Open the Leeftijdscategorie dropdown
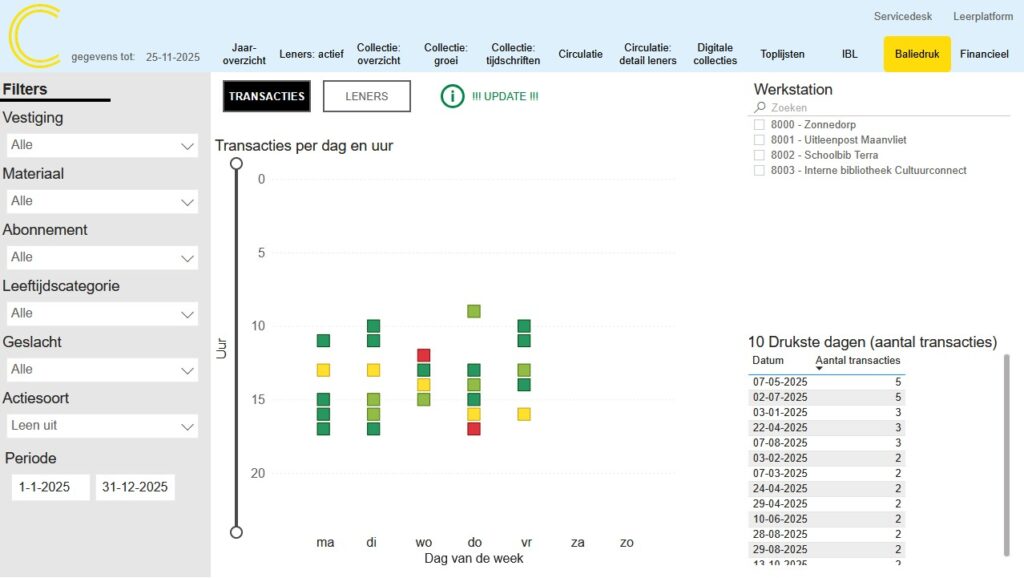This screenshot has height=578, width=1024. [x=100, y=314]
